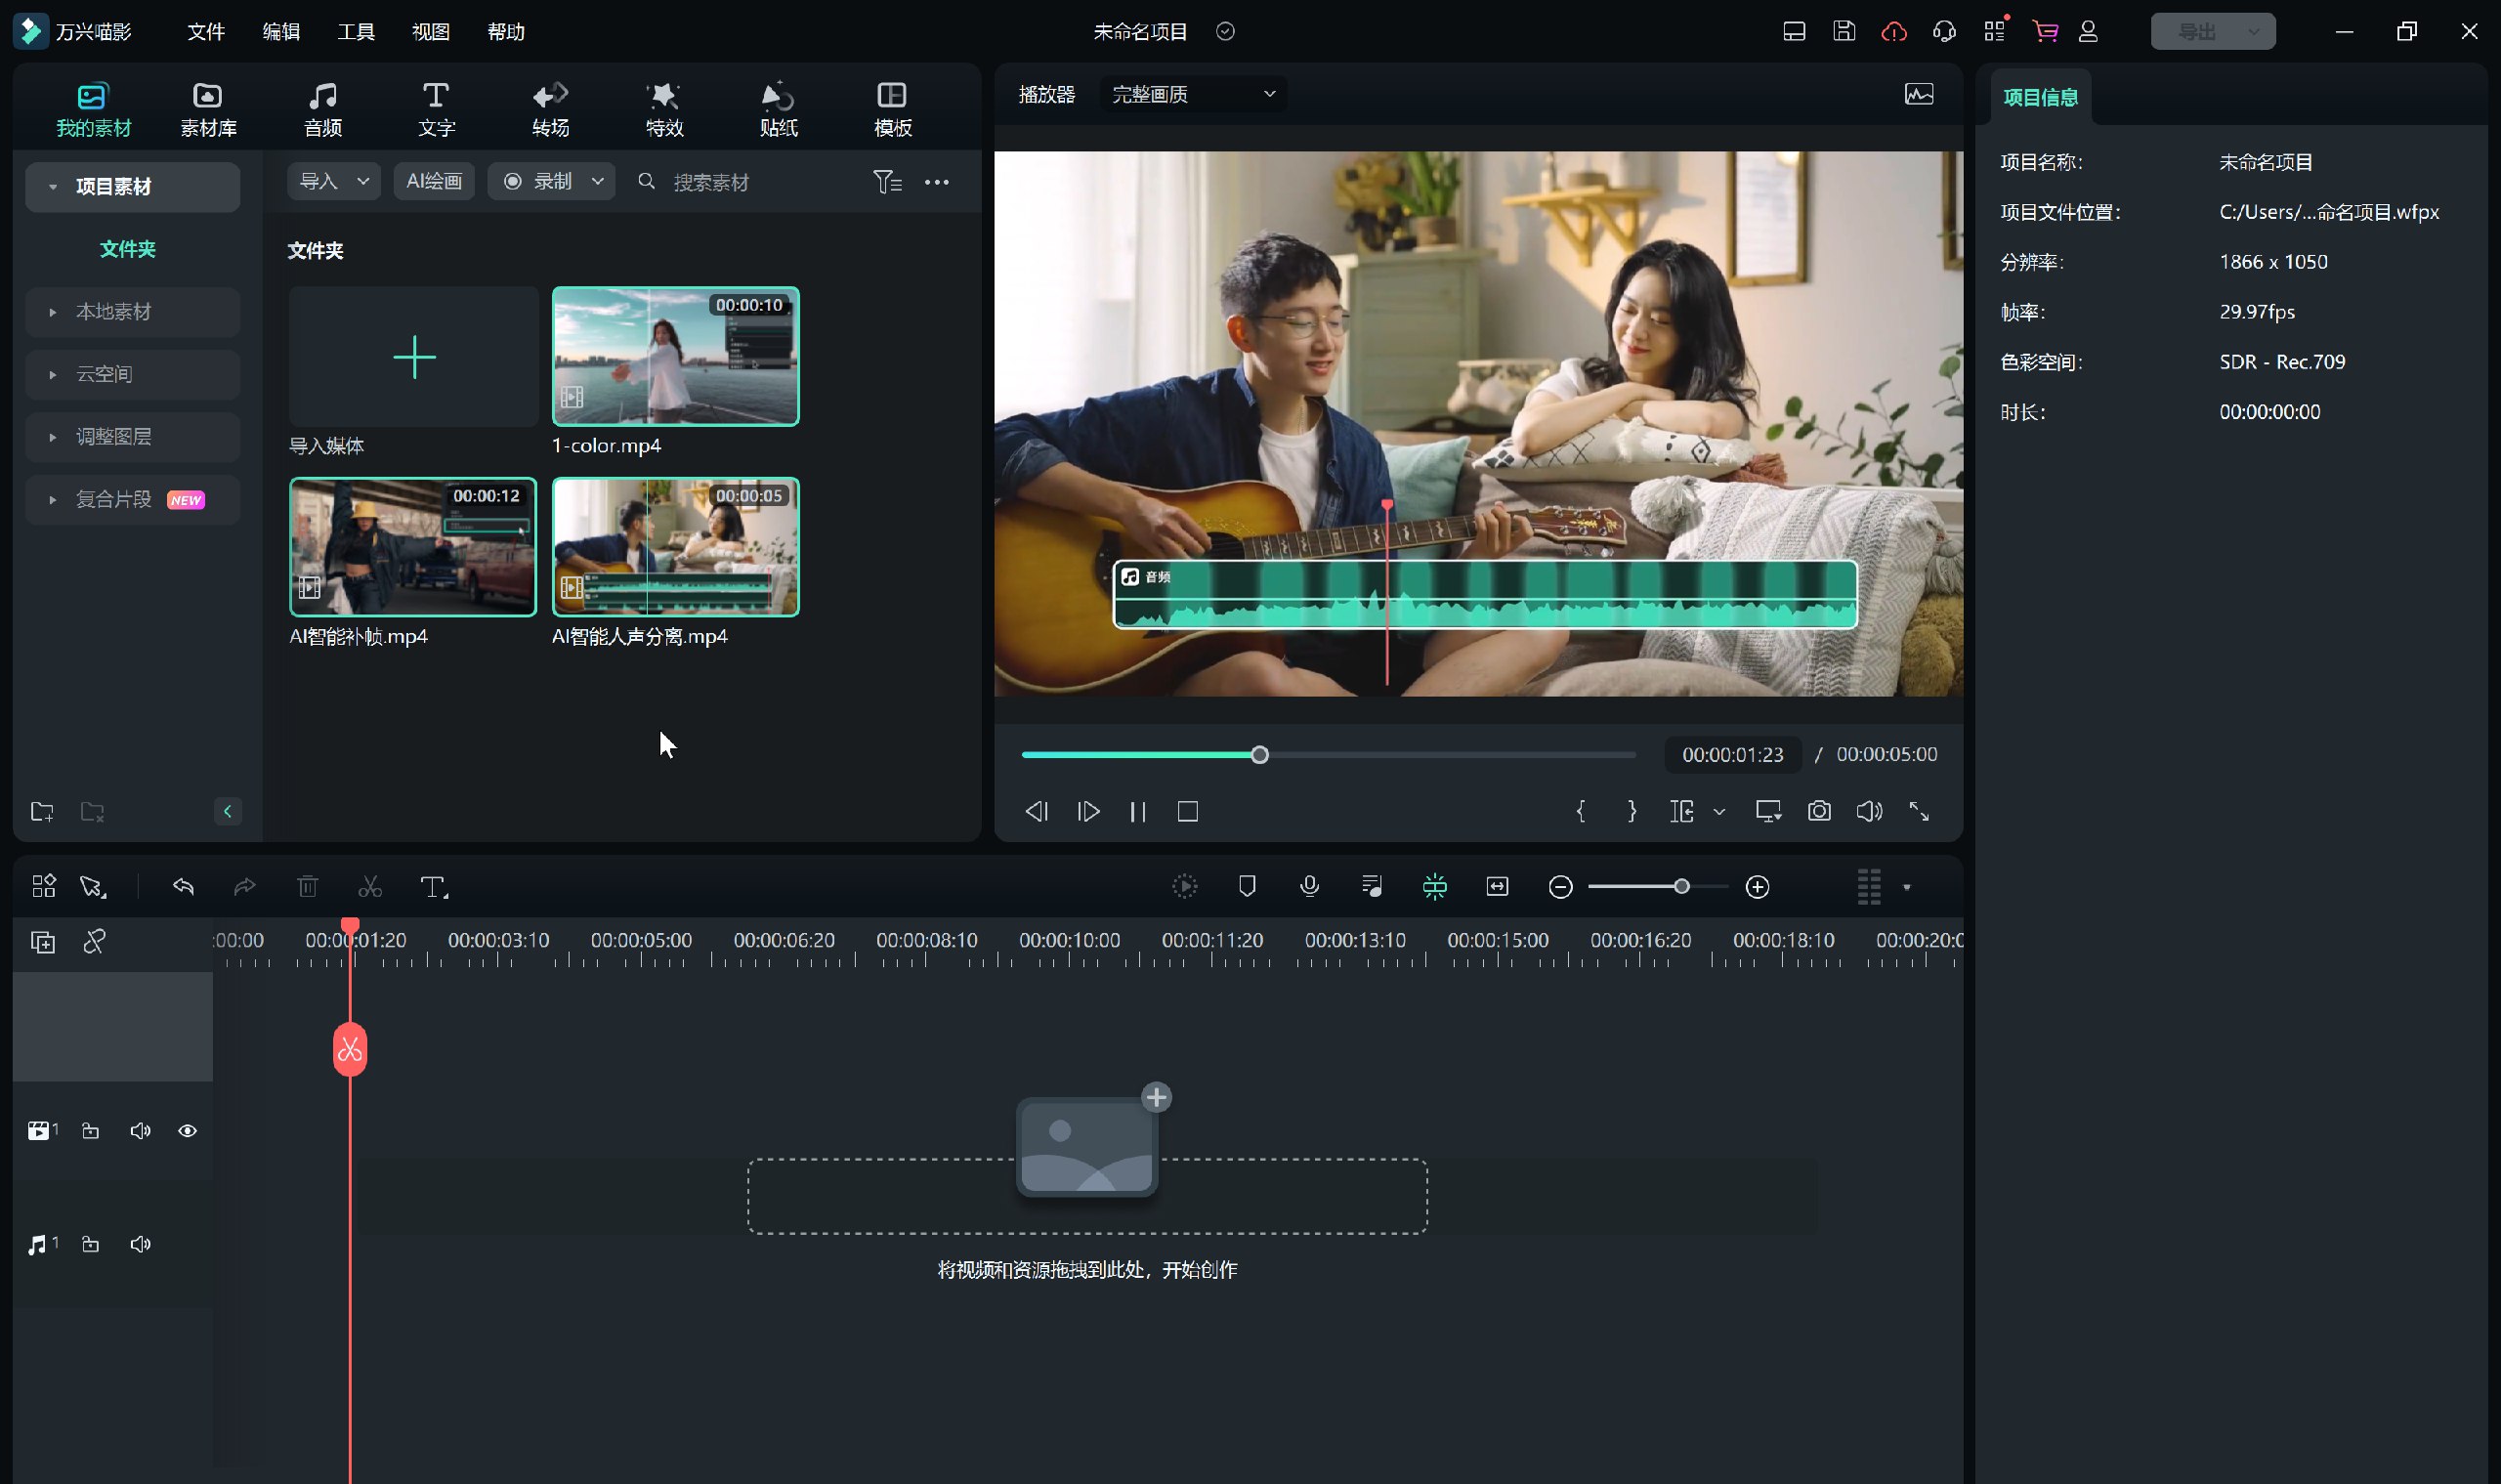The image size is (2501, 1484).
Task: Click the voiceover microphone icon in the timeline toolbar
Action: 1309,886
